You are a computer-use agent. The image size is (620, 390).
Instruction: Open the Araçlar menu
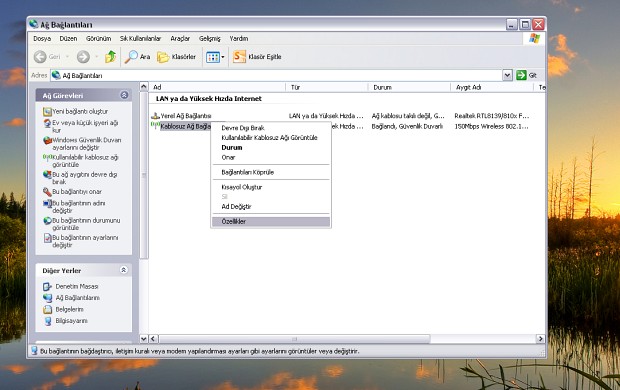(x=180, y=38)
